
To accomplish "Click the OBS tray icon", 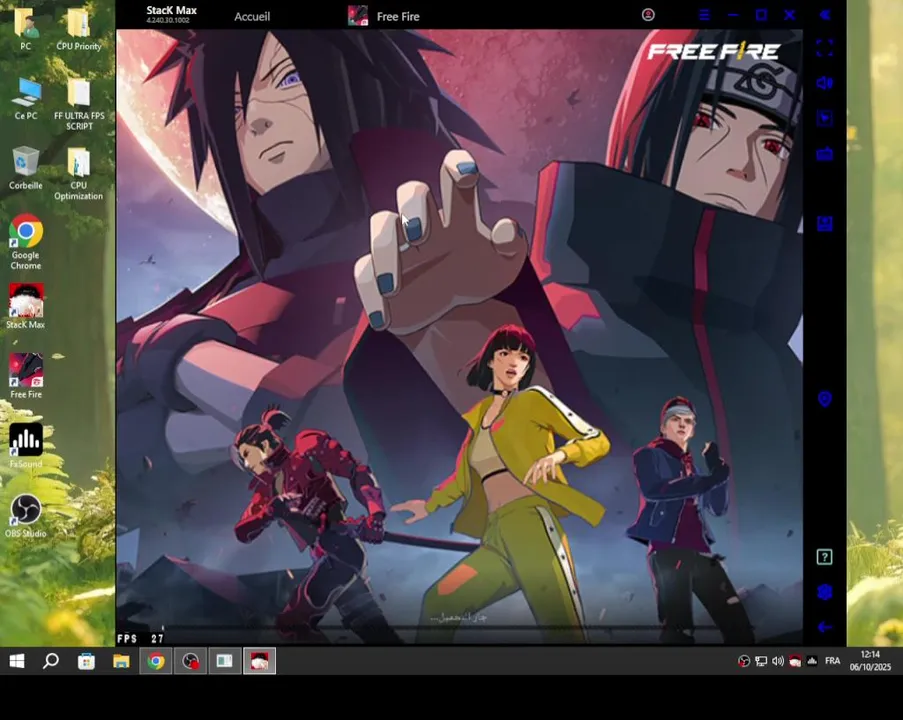I will click(x=744, y=661).
